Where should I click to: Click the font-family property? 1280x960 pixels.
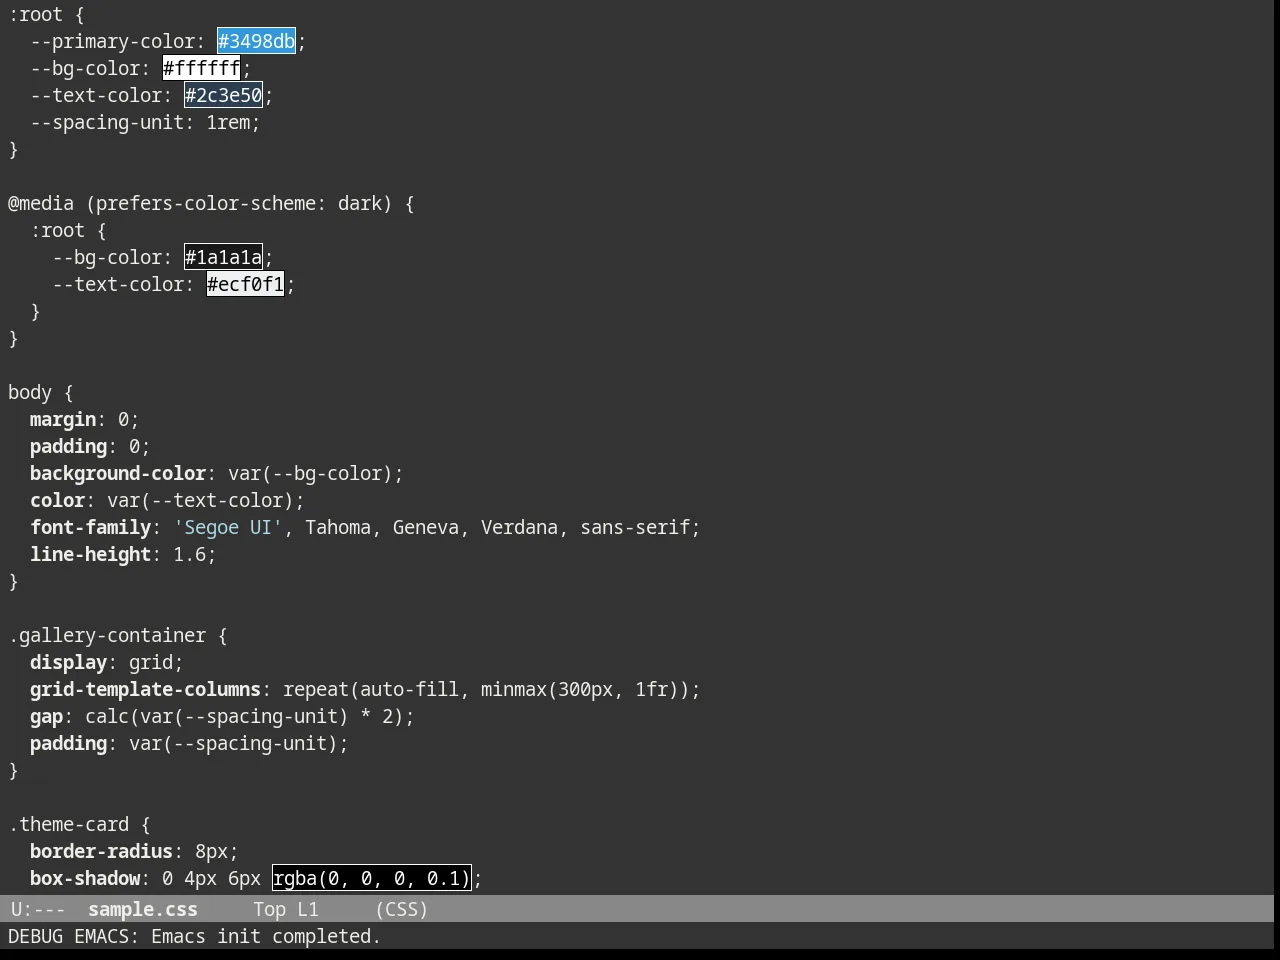click(90, 527)
